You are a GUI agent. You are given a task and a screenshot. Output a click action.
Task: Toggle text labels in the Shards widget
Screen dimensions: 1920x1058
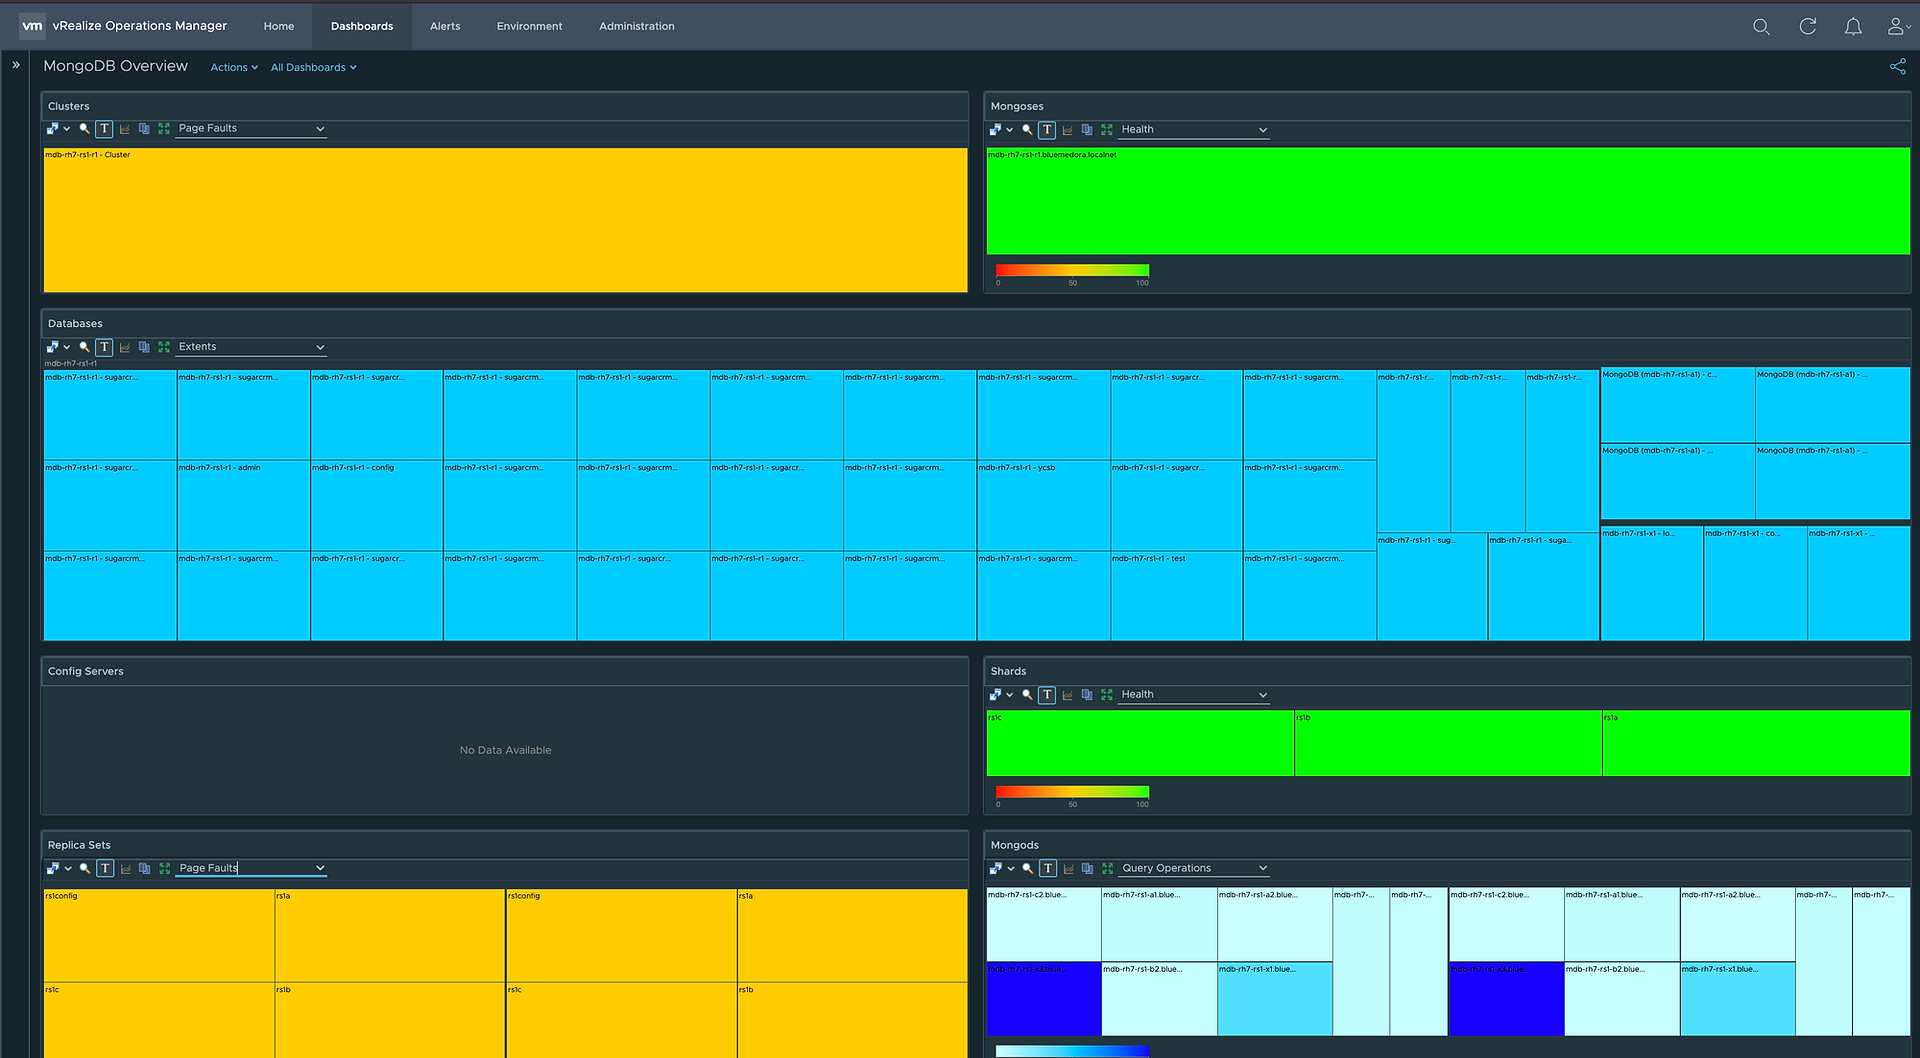pyautogui.click(x=1047, y=695)
